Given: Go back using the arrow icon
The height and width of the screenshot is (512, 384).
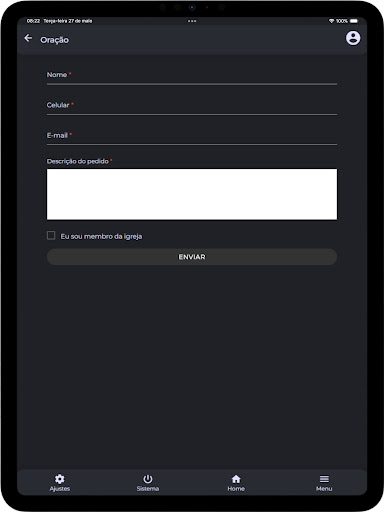Looking at the screenshot, I should point(28,38).
